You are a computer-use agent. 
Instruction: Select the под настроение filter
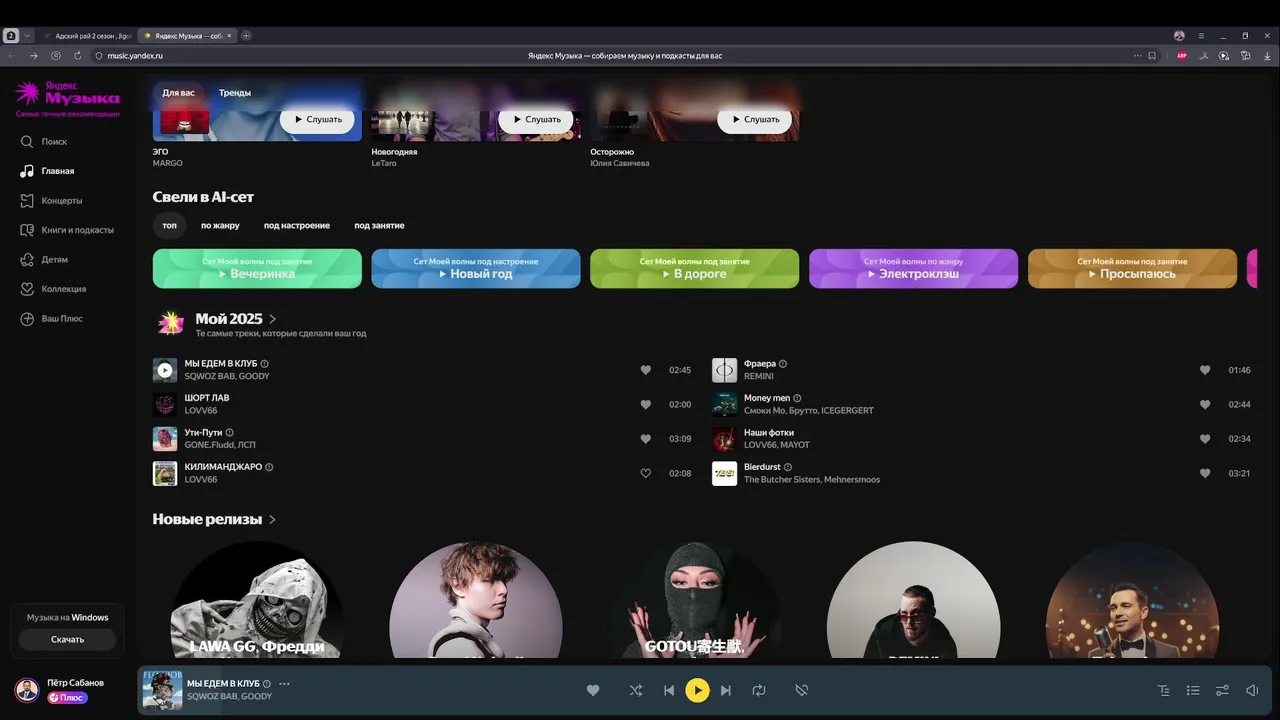click(x=297, y=226)
